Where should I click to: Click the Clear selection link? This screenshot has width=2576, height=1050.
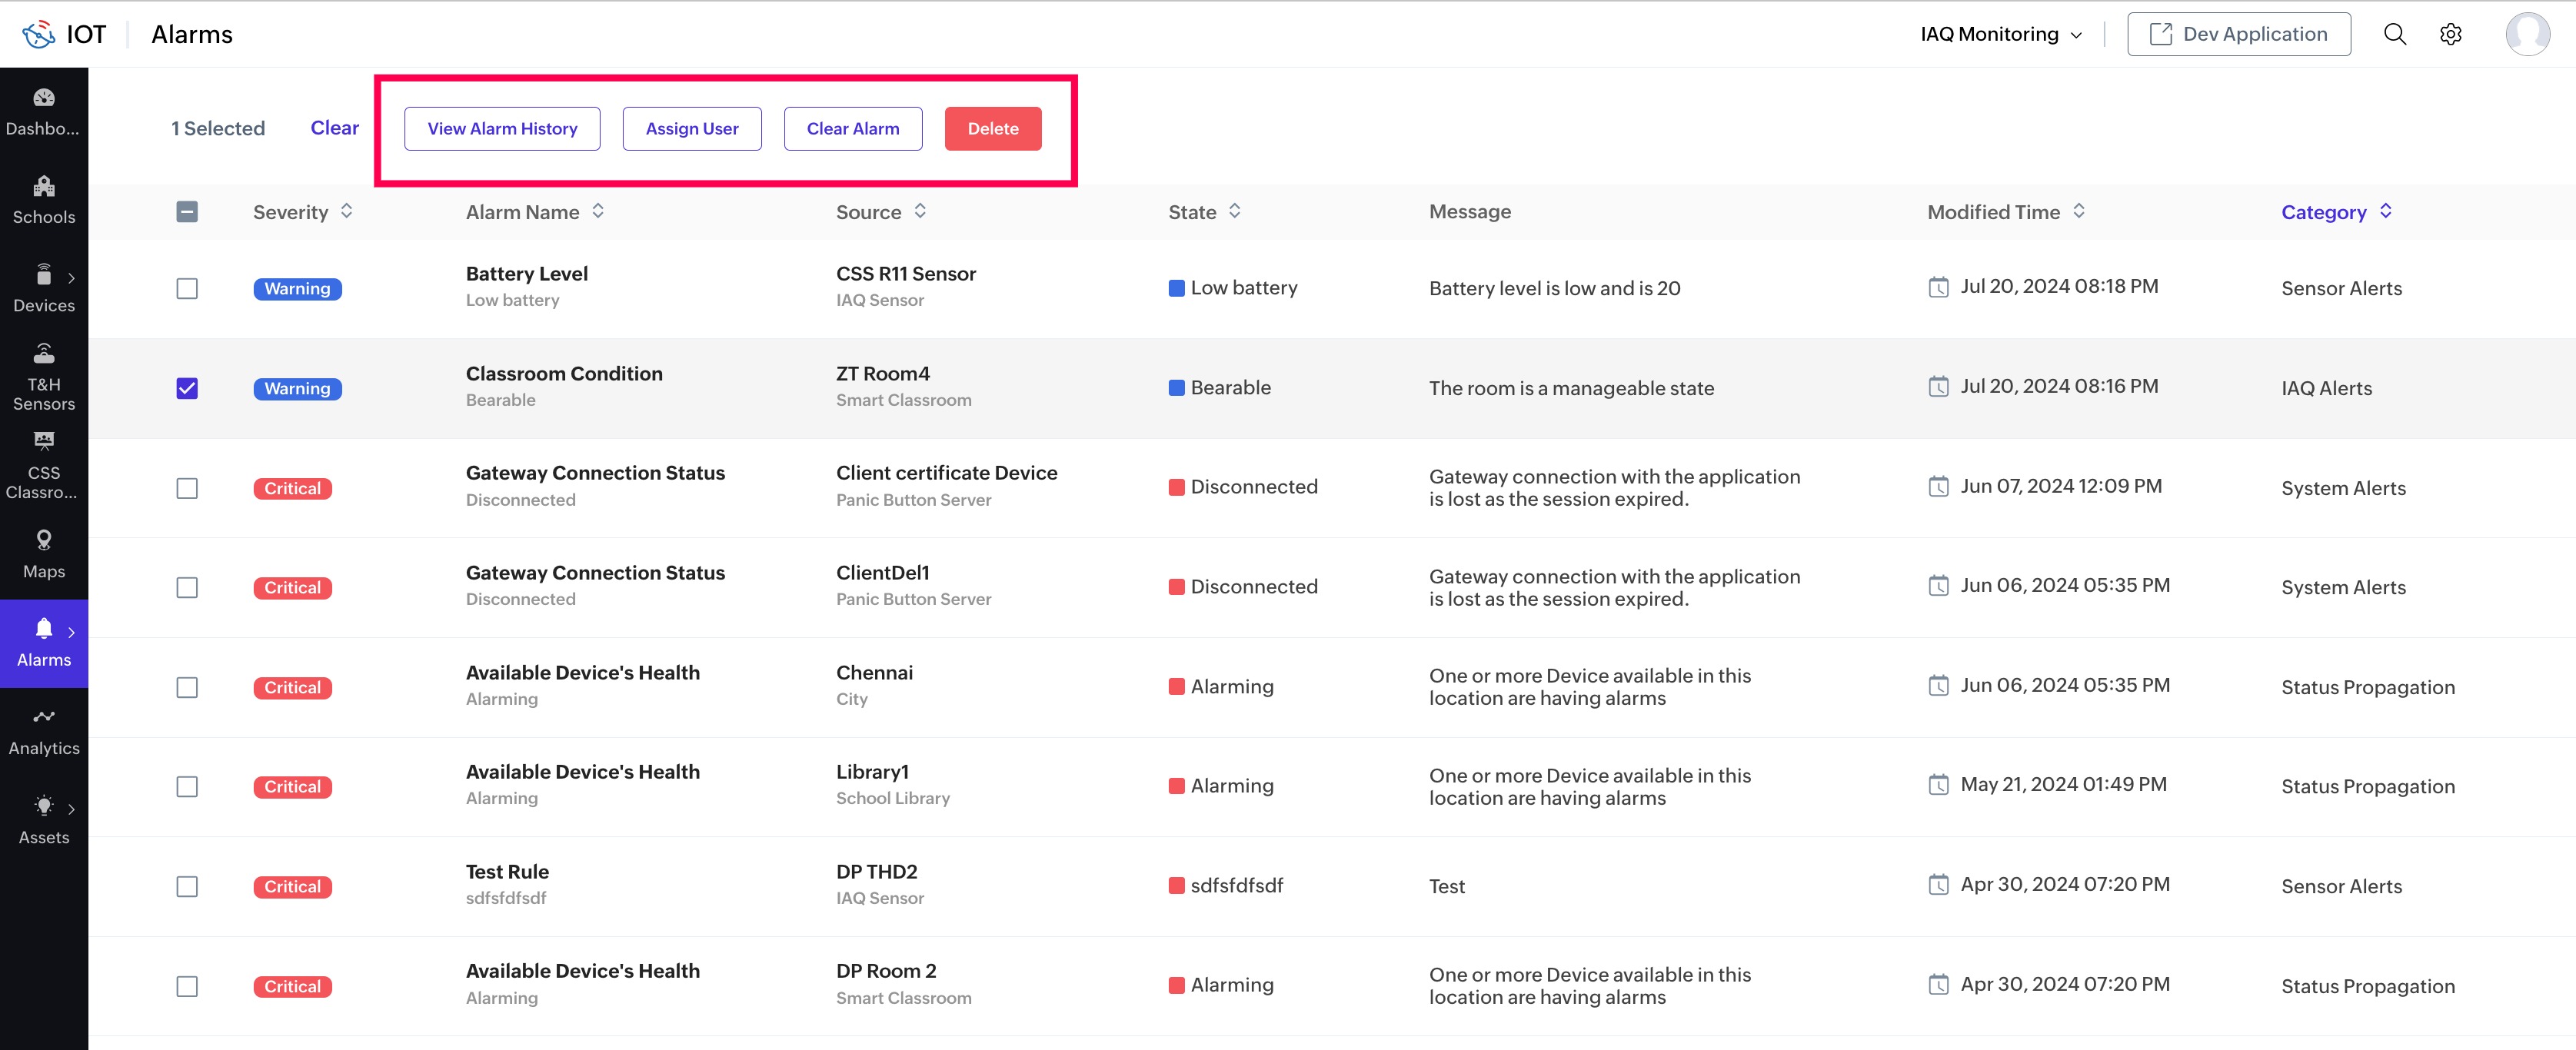click(334, 128)
